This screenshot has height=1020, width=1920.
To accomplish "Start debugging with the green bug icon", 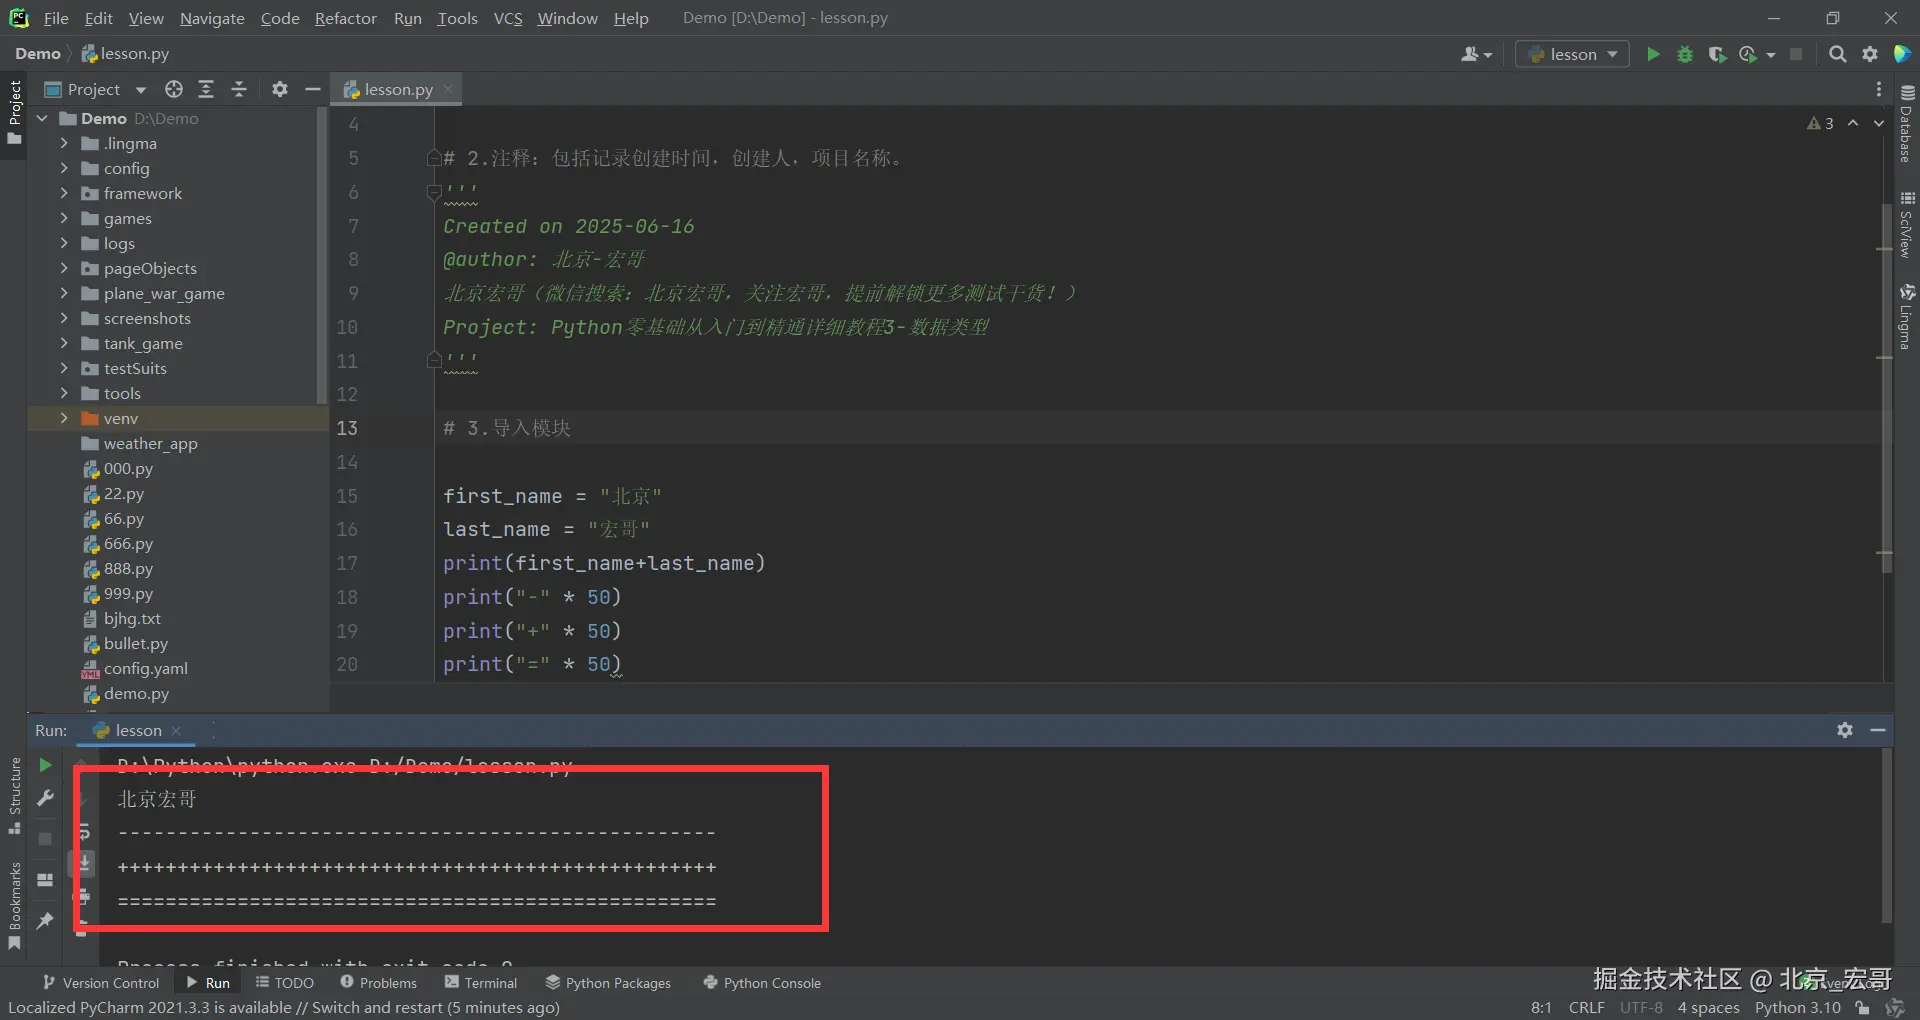I will coord(1685,54).
